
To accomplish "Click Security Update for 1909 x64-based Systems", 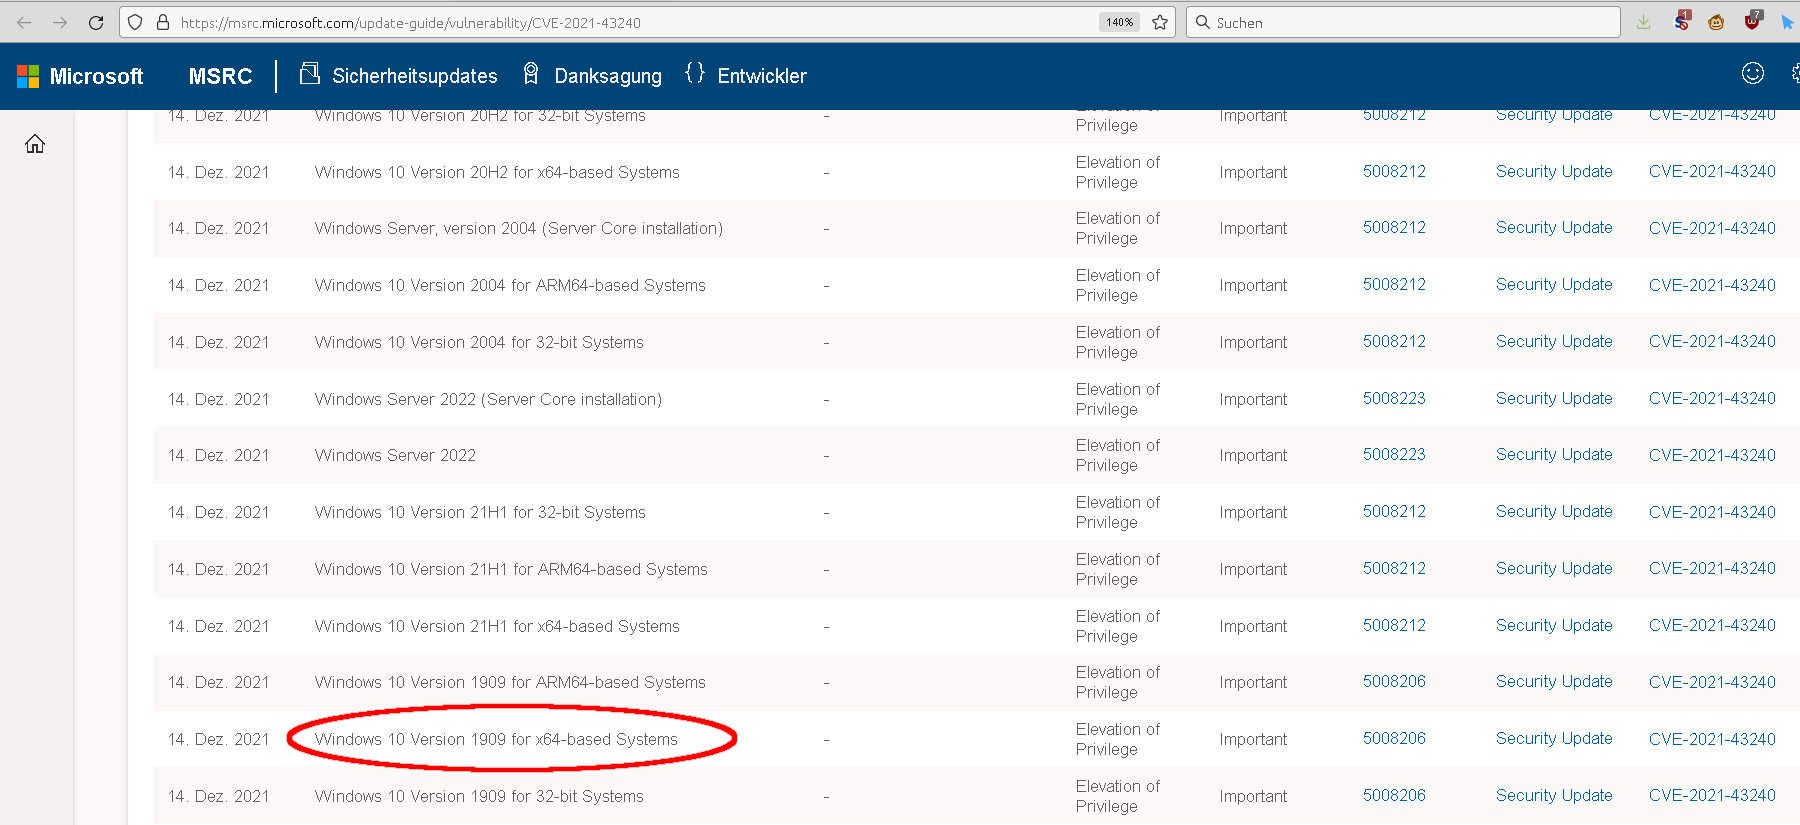I will (x=1554, y=738).
